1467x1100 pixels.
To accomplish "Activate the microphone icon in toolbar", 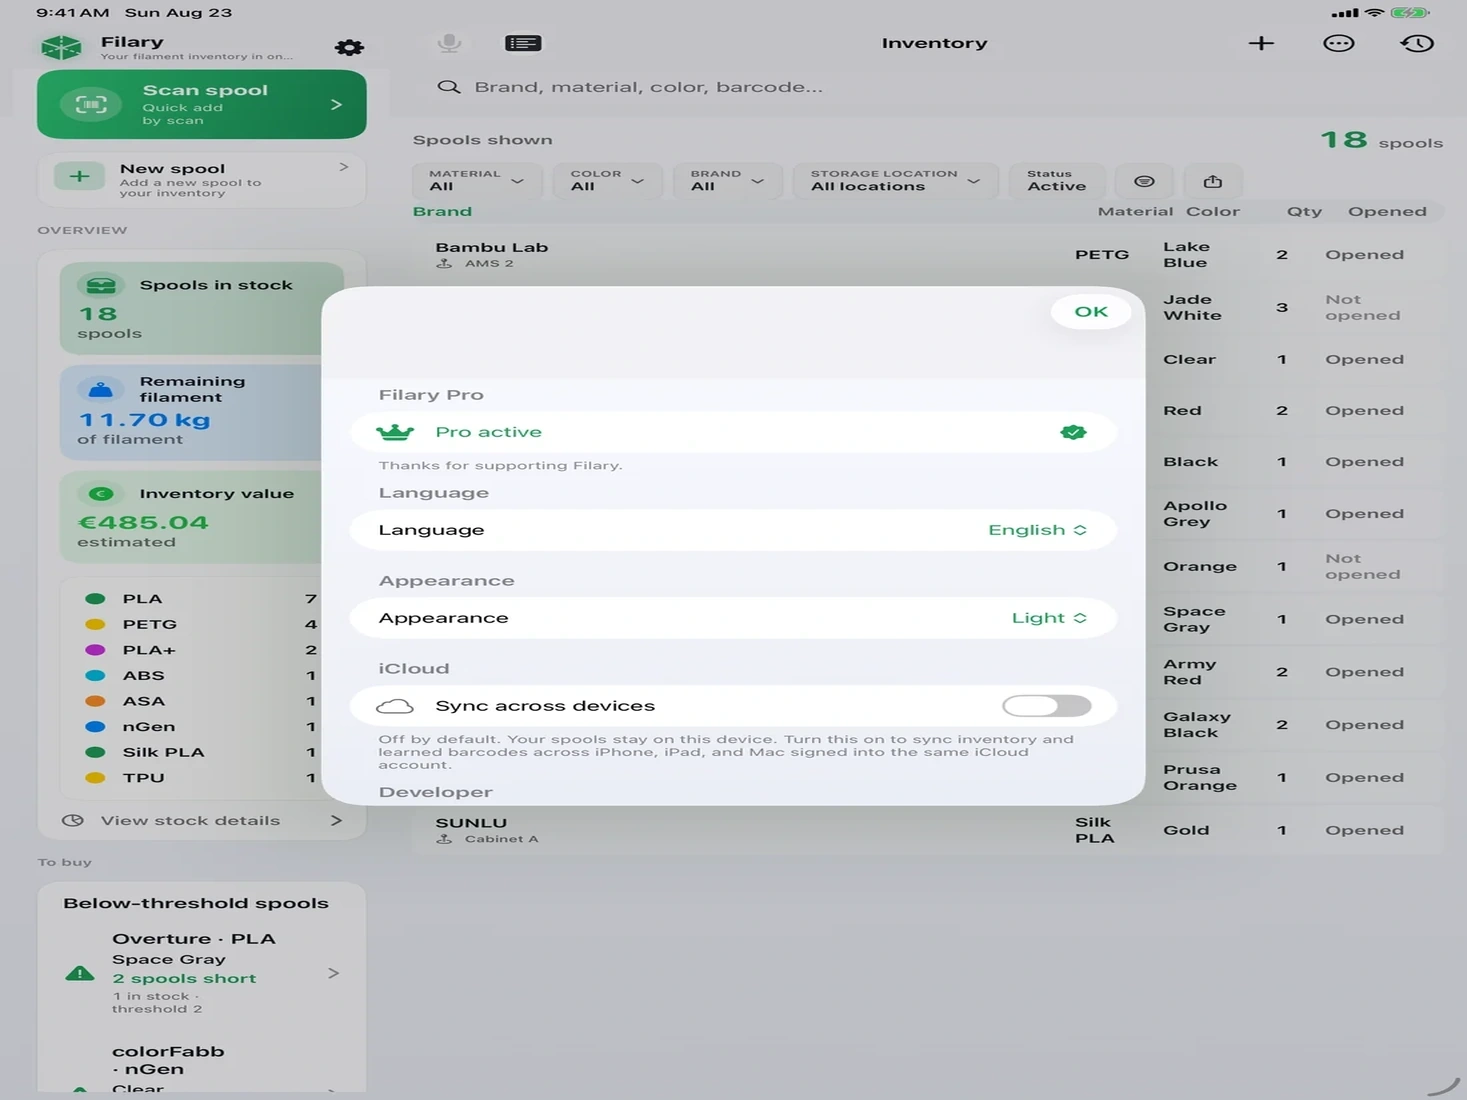I will tap(449, 43).
